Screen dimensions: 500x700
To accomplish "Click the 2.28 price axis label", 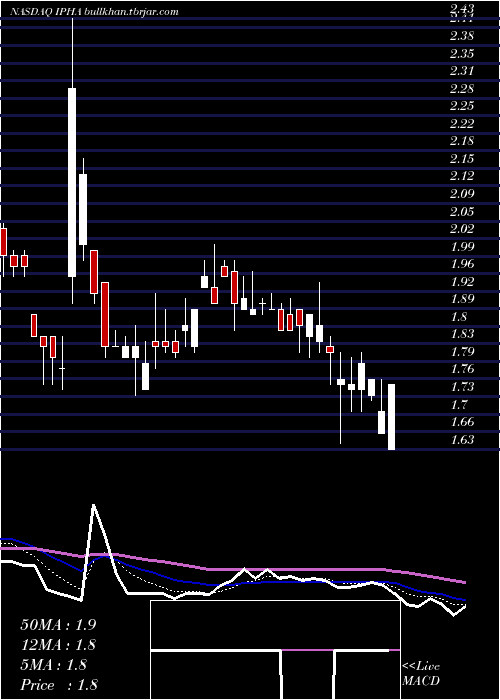I will [461, 89].
